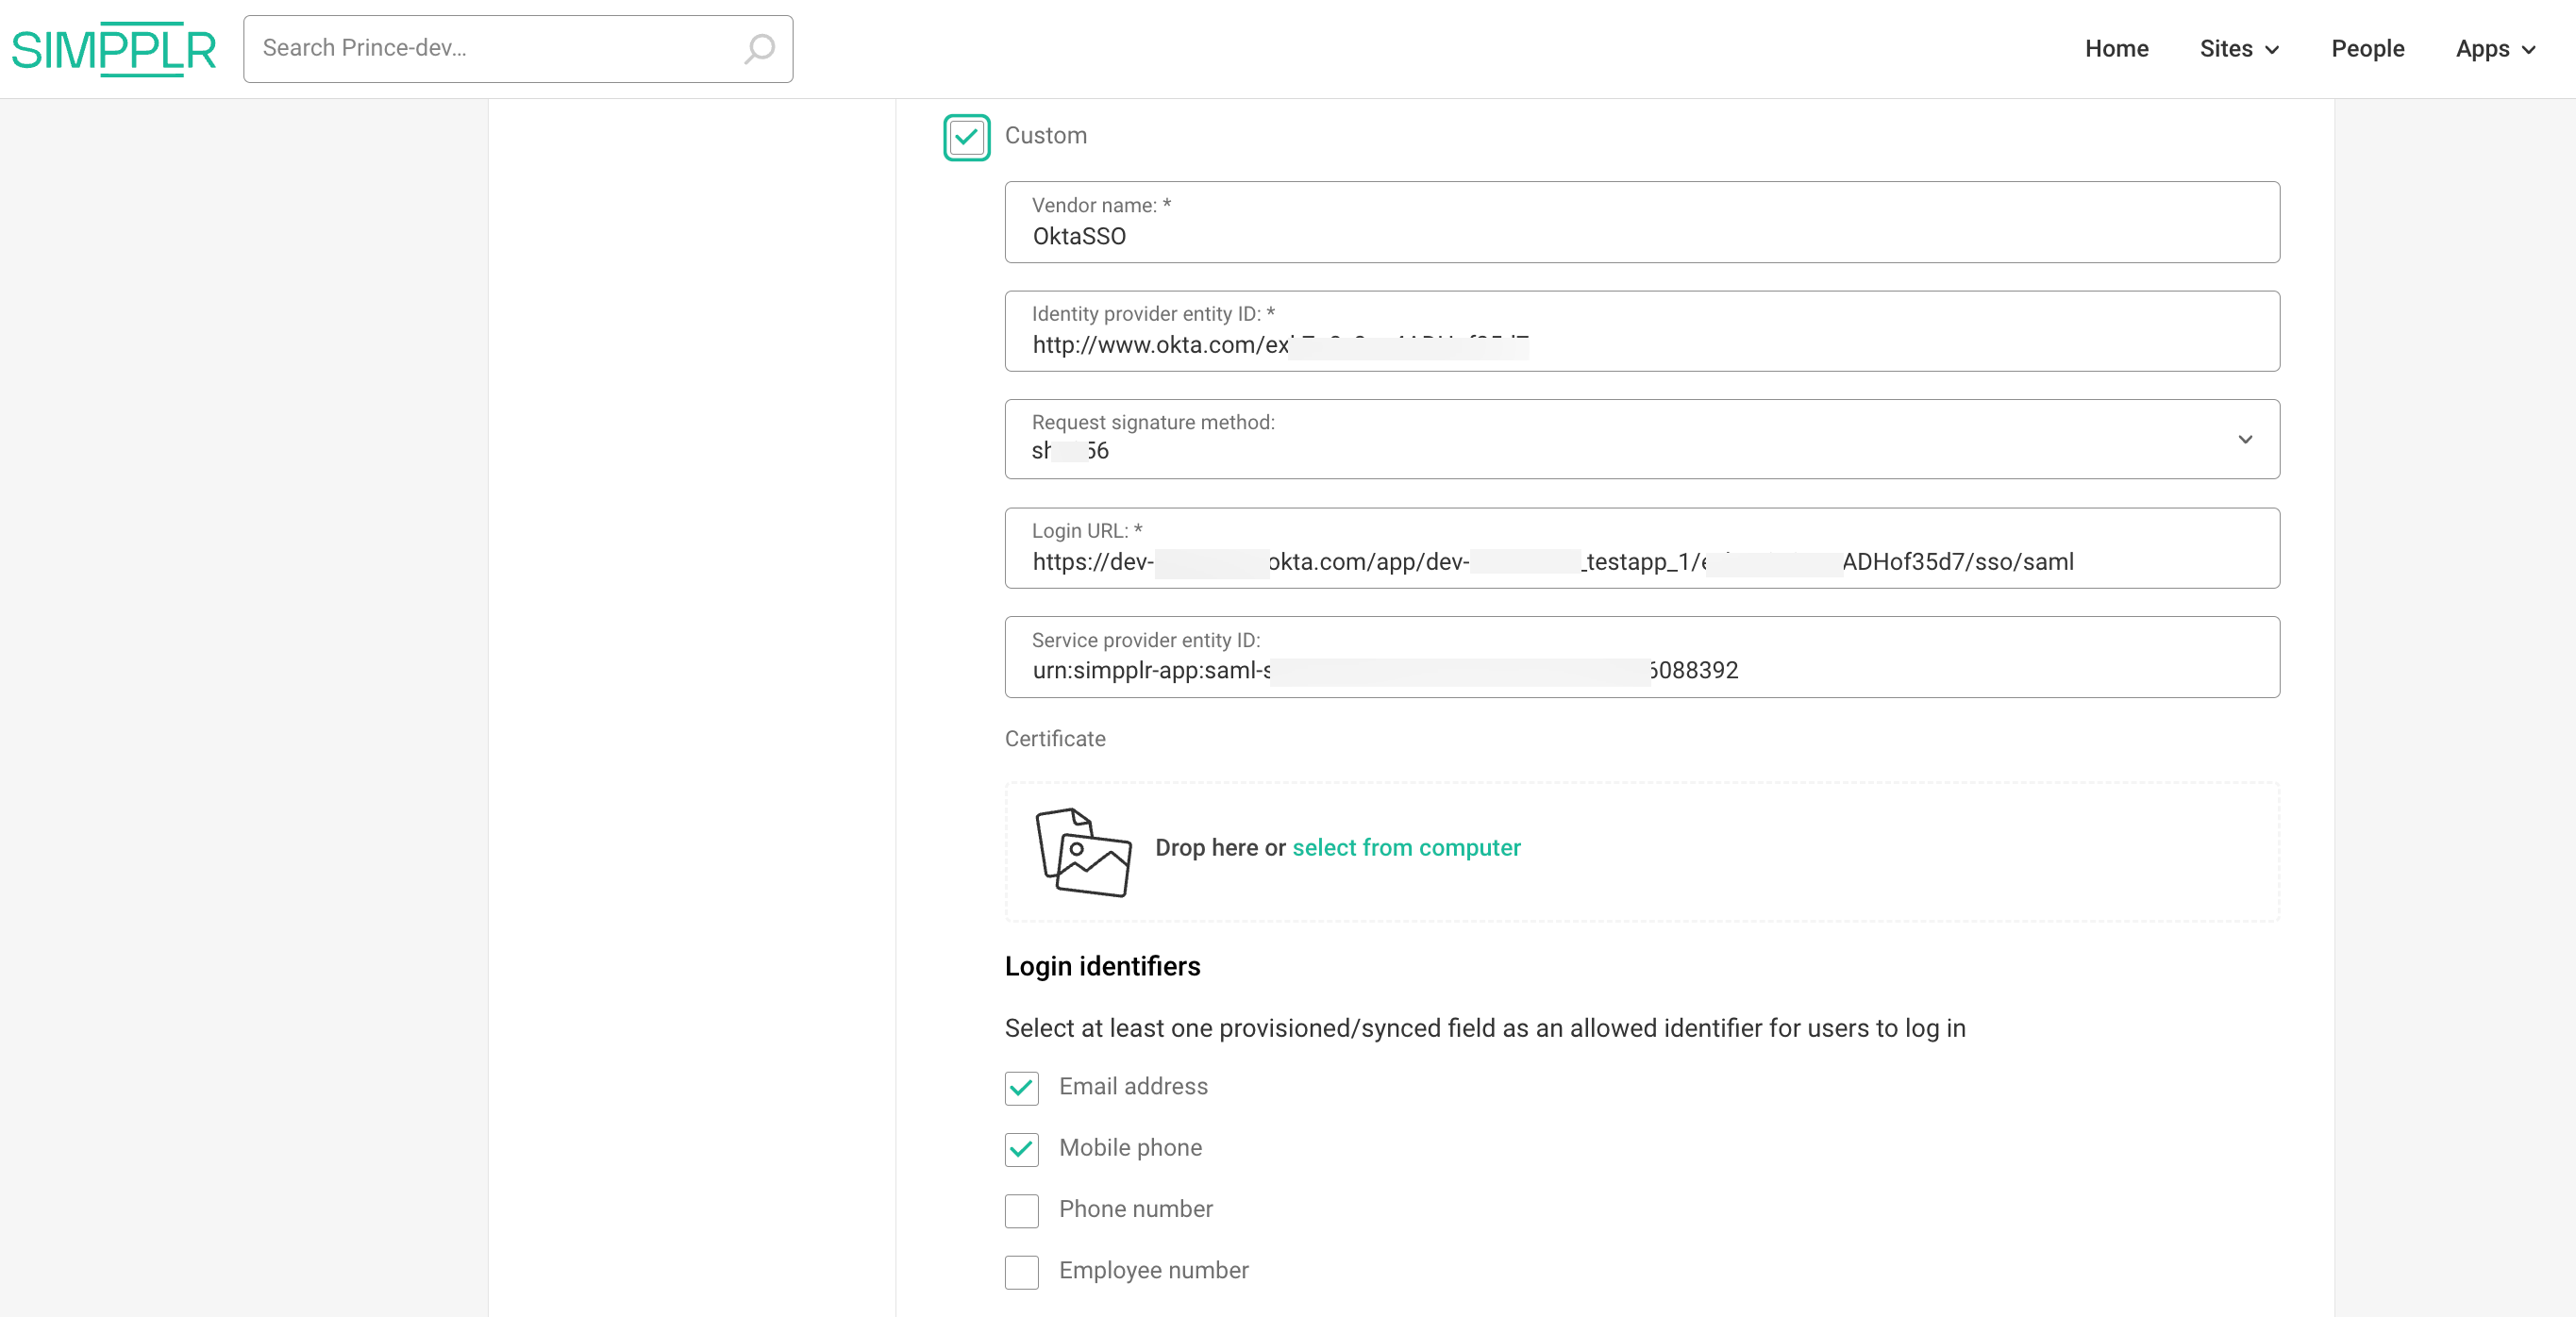Toggle the Mobile phone checkbox
2576x1317 pixels.
point(1021,1147)
